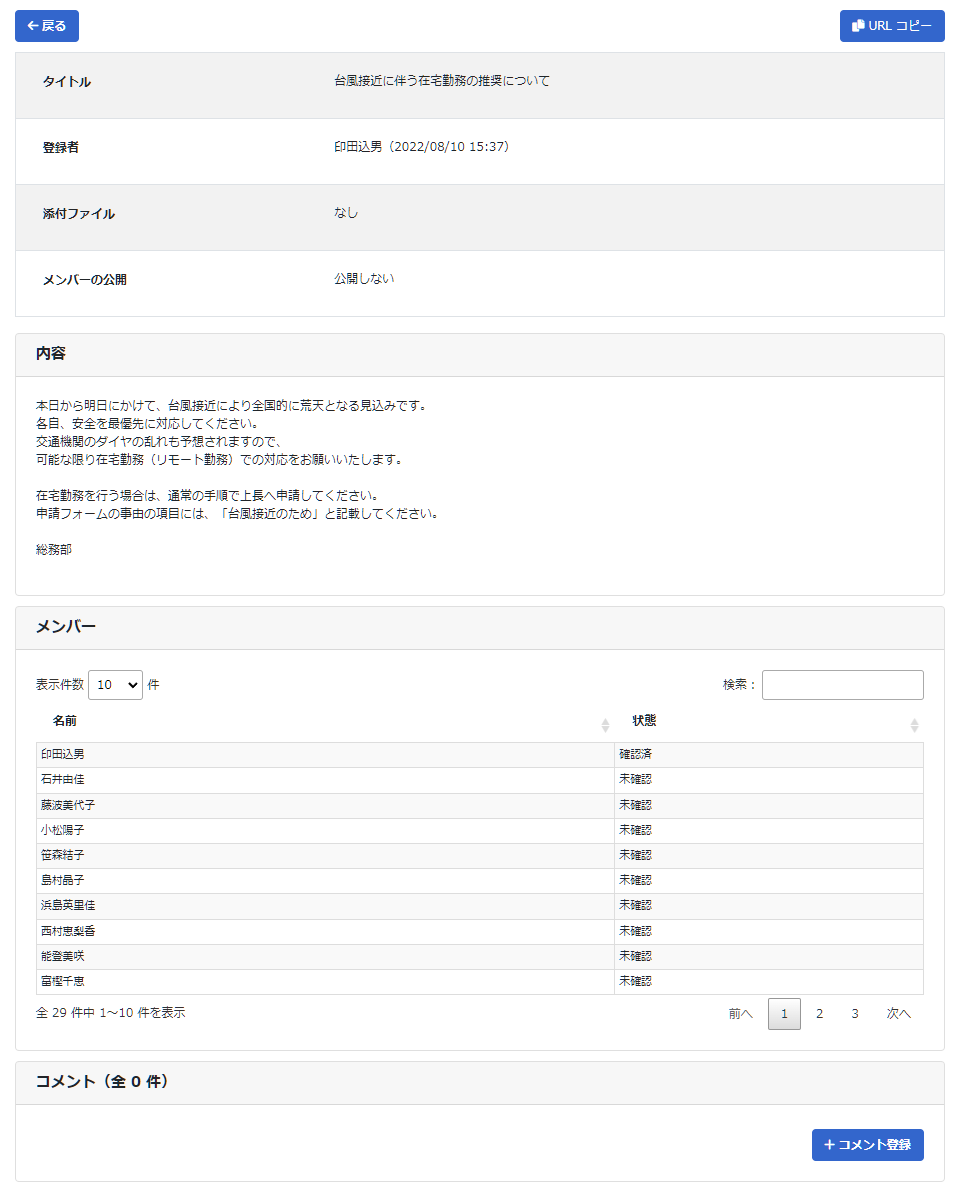This screenshot has width=960, height=1196.
Task: Add a comment with コメント登録 button
Action: [x=867, y=1145]
